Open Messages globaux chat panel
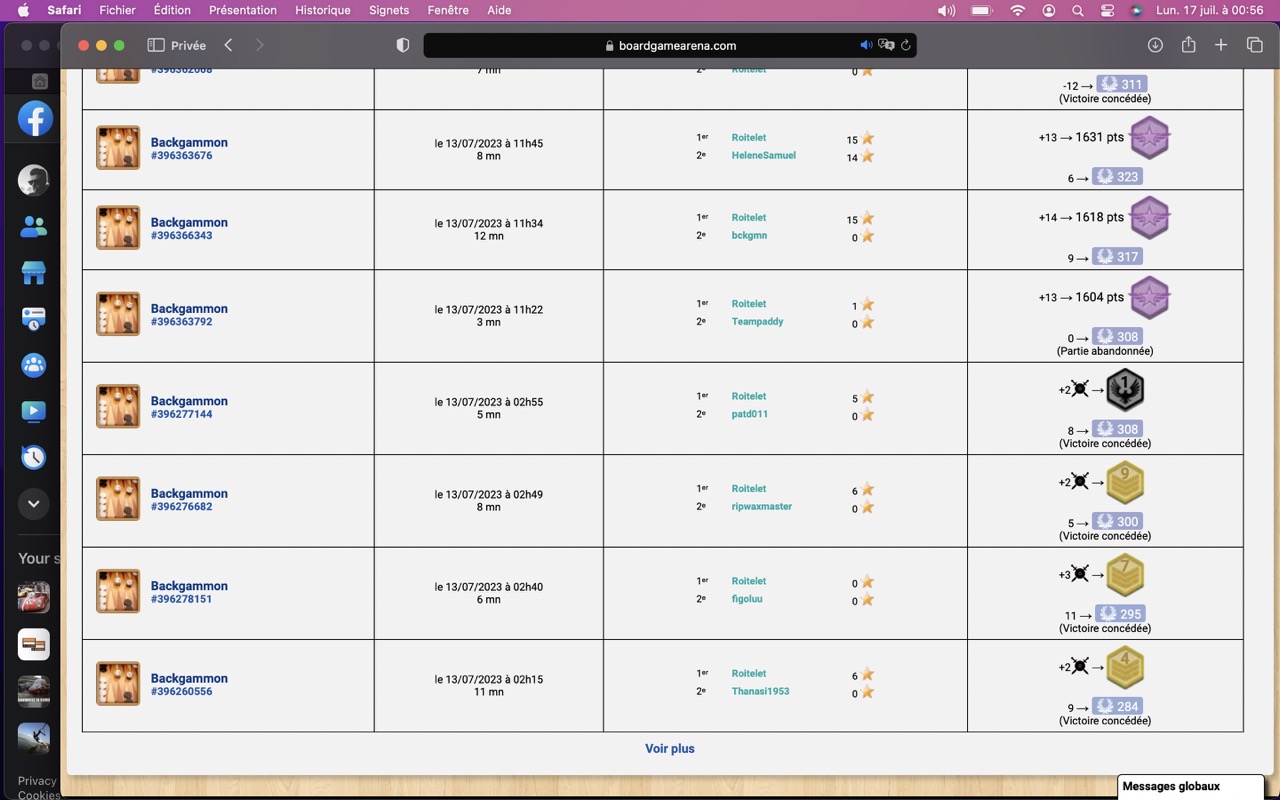This screenshot has width=1280, height=800. pos(1190,787)
